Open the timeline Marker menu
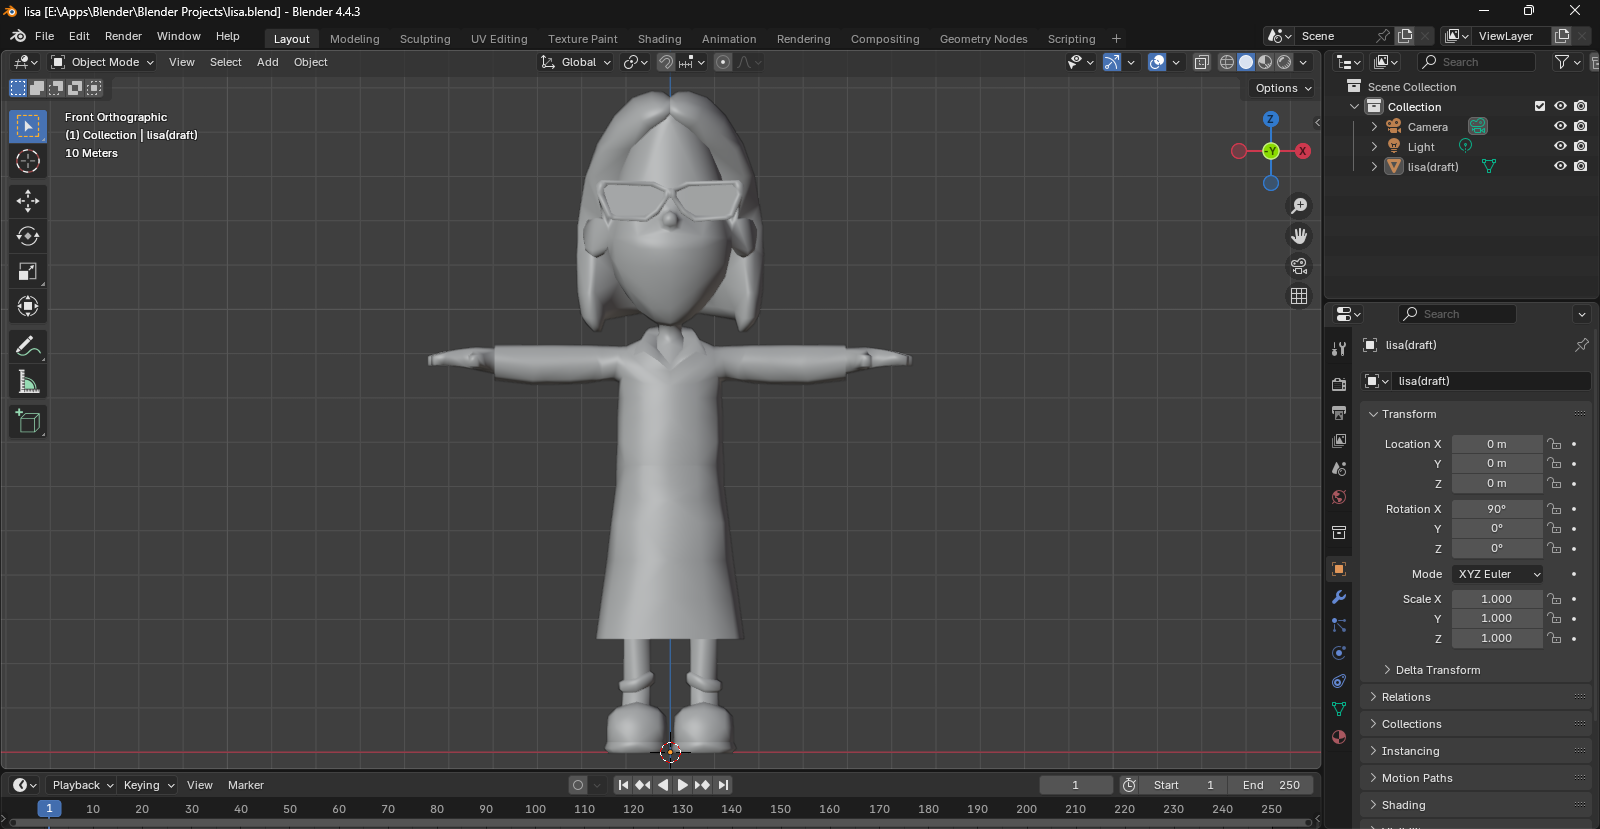Screen dimensions: 1600x829 (x=246, y=785)
